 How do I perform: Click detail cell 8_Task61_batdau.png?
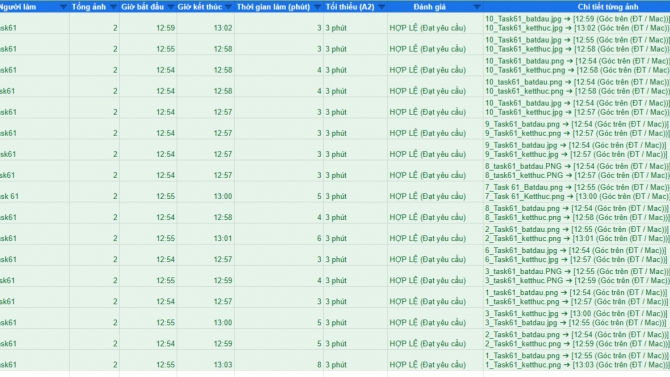[x=577, y=213]
